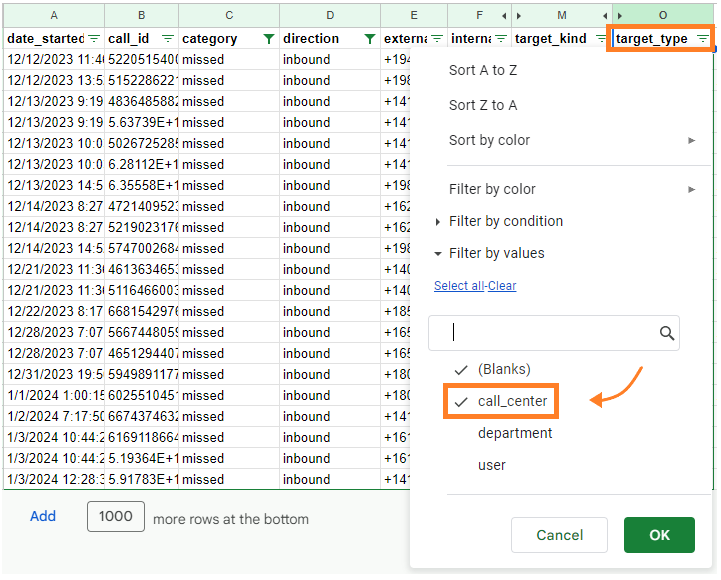Check the department filter value
The image size is (721, 580).
(x=515, y=433)
